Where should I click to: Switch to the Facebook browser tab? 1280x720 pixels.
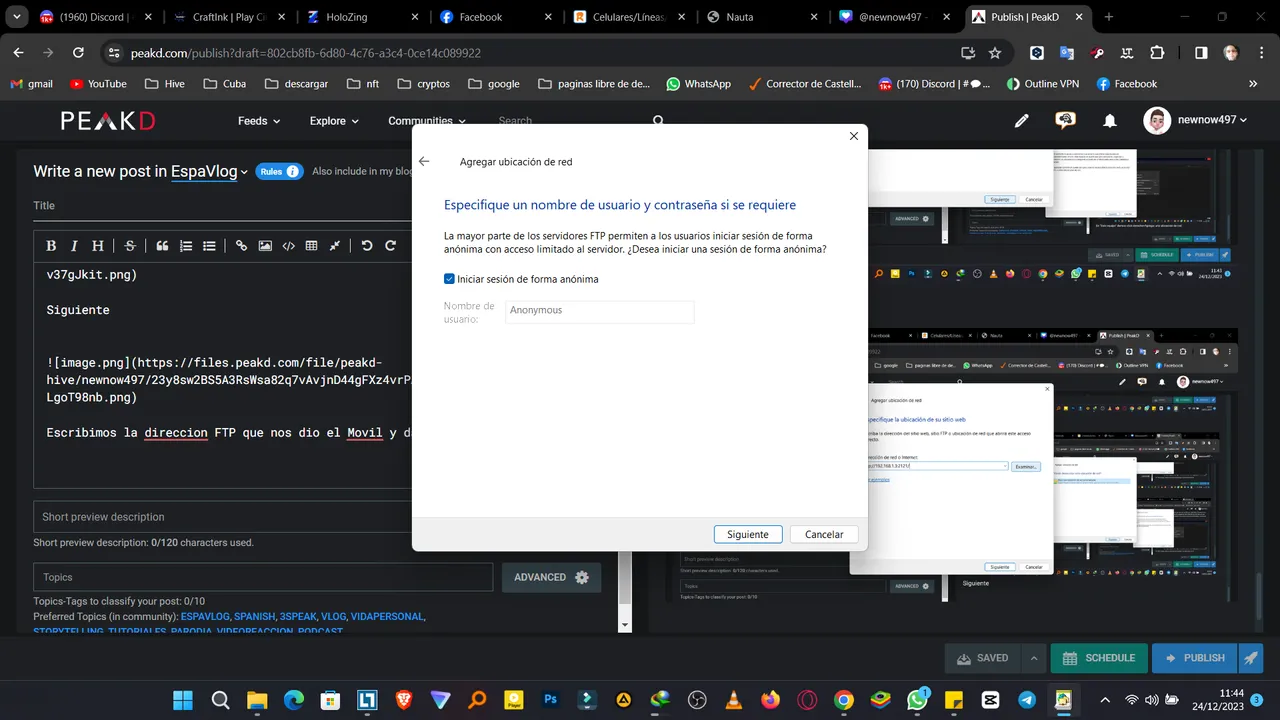click(494, 17)
